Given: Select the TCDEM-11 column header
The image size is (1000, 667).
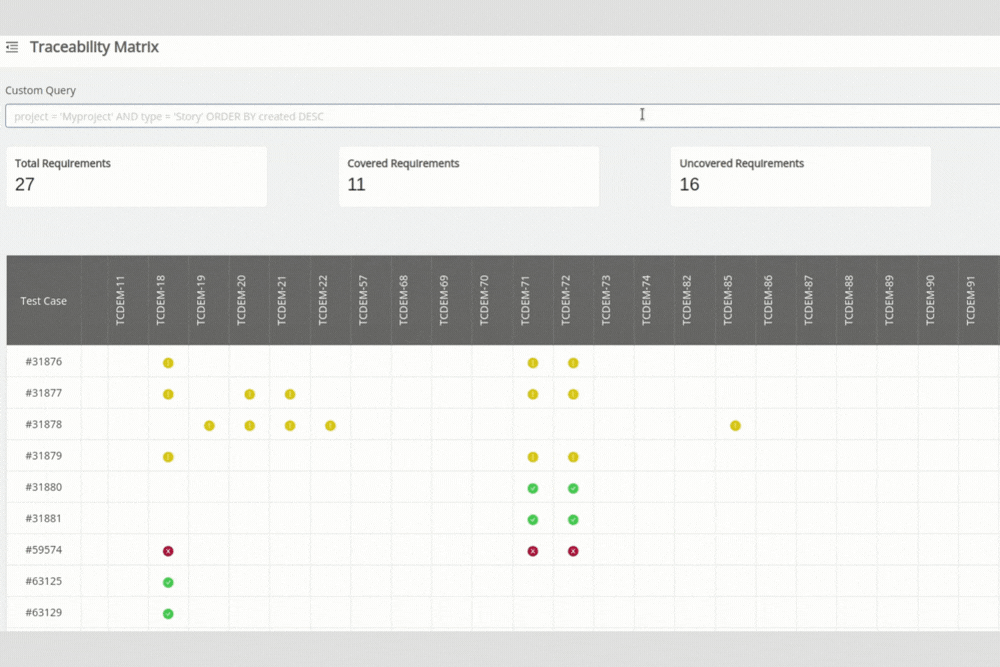Looking at the screenshot, I should pyautogui.click(x=123, y=299).
